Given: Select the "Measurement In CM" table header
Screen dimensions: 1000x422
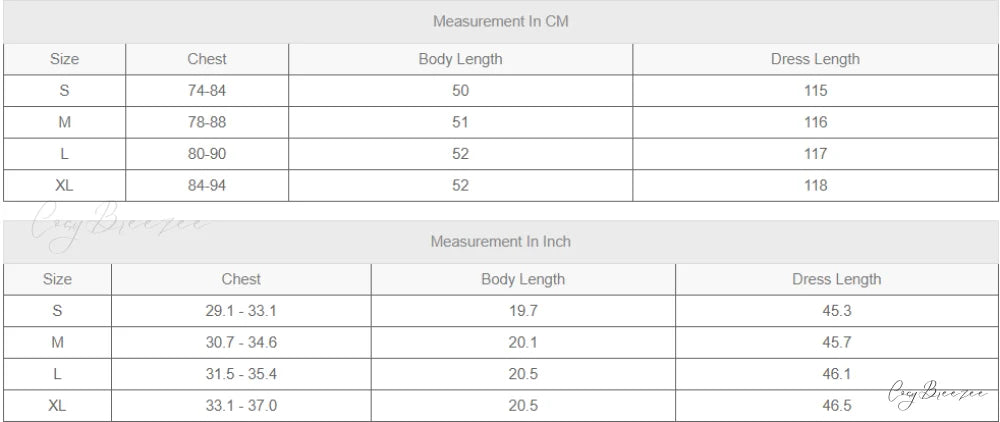Looking at the screenshot, I should point(501,21).
